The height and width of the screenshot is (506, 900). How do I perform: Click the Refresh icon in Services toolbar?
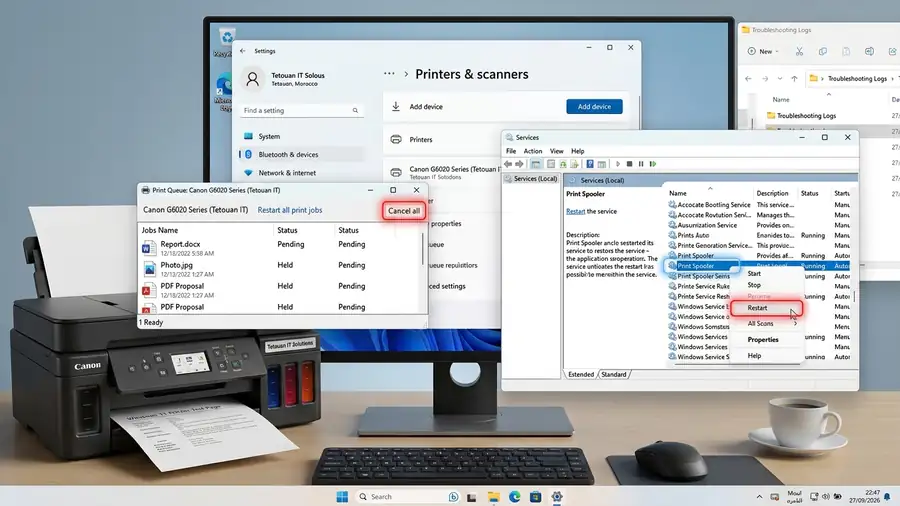click(x=563, y=164)
